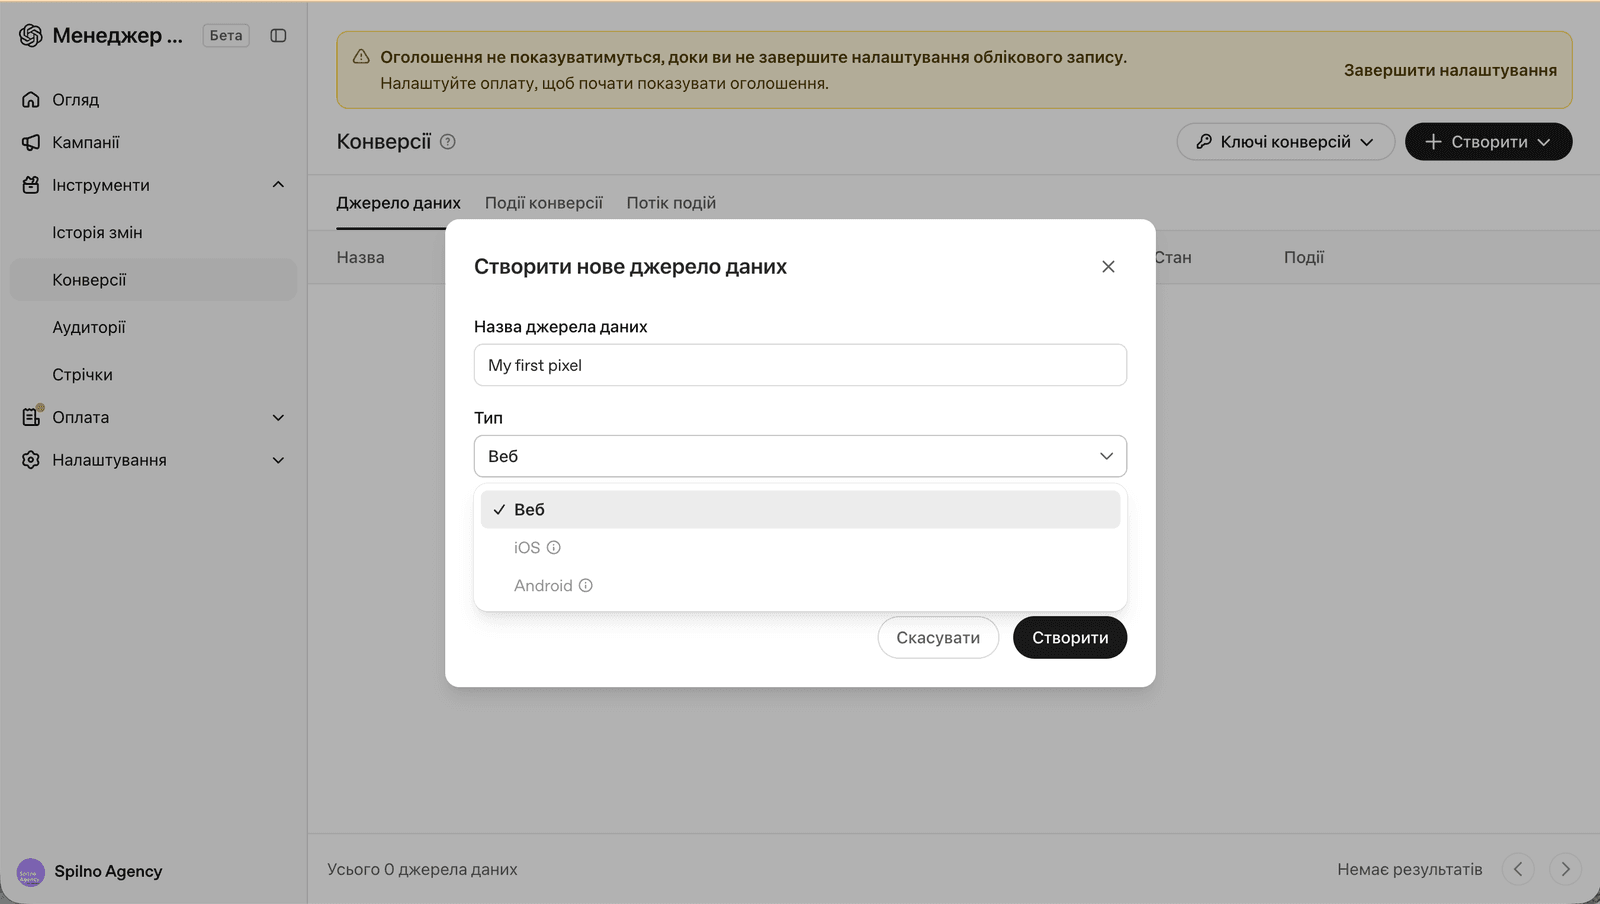This screenshot has width=1600, height=904.
Task: Click the Налаштування gear icon
Action: pyautogui.click(x=31, y=460)
